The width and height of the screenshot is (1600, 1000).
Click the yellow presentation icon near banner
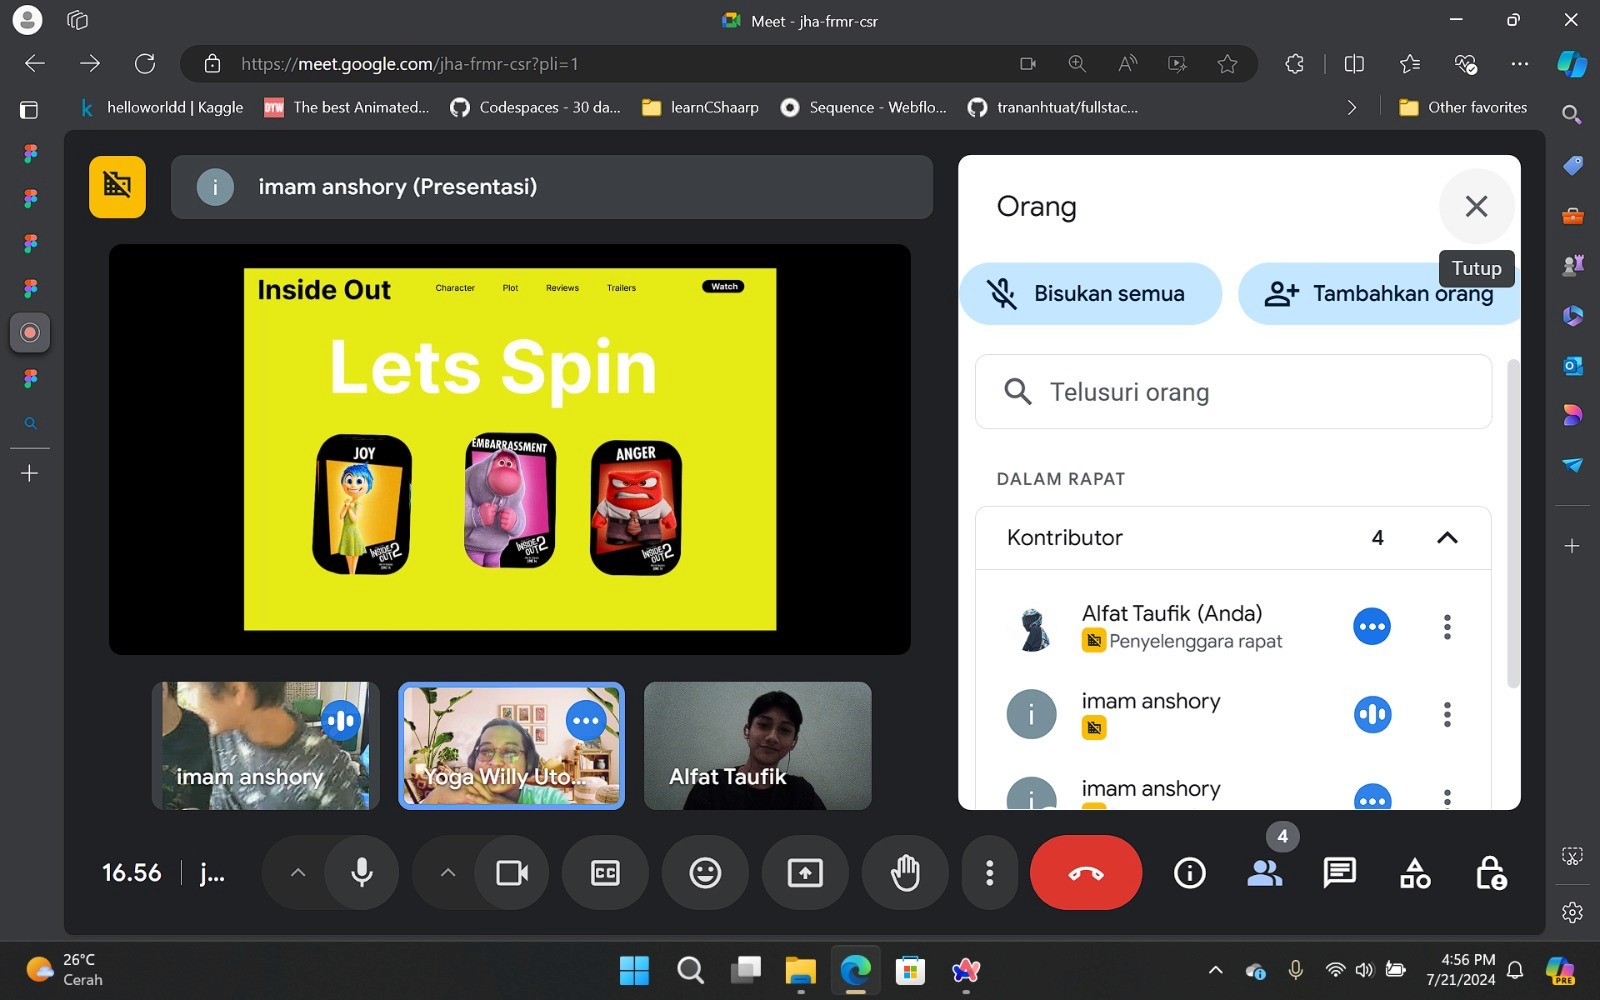tap(117, 187)
